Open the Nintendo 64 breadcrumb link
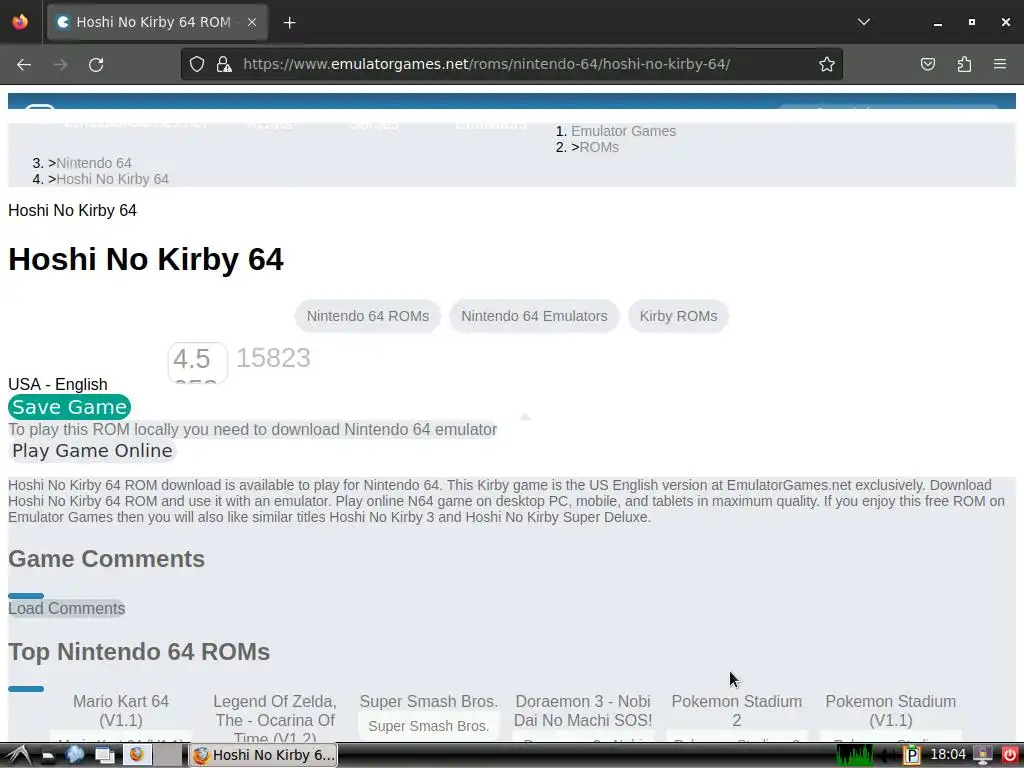 [93, 163]
